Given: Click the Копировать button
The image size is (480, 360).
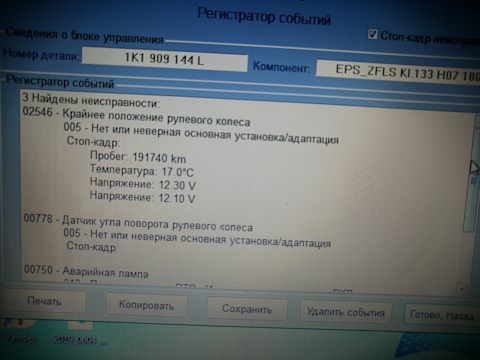Looking at the screenshot, I should (146, 305).
